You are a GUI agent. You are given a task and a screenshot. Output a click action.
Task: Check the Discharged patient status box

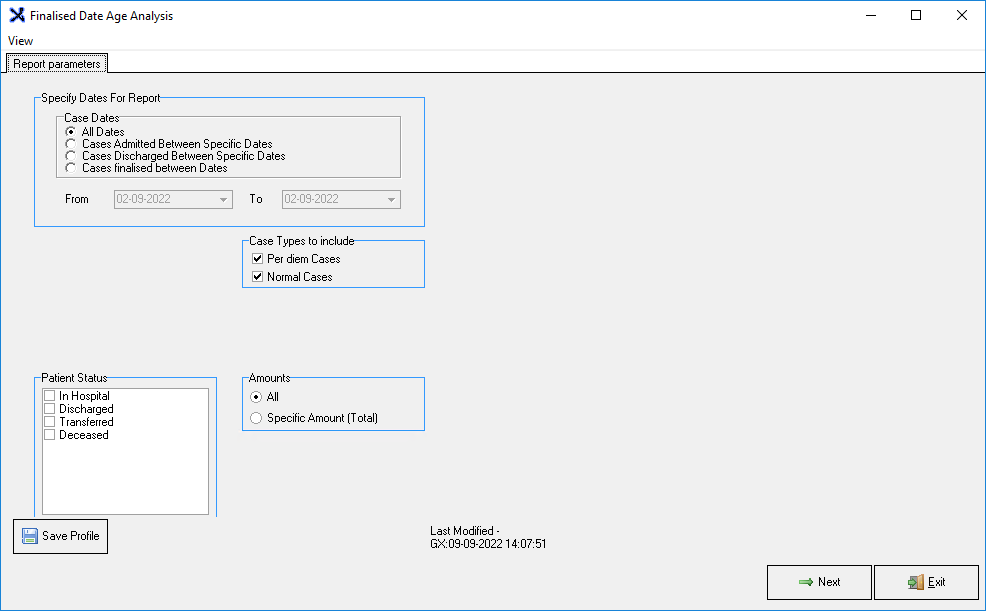50,409
